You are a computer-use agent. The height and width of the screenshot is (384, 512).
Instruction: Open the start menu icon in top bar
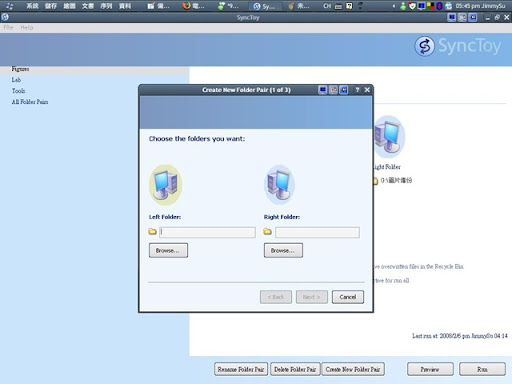(10, 6)
